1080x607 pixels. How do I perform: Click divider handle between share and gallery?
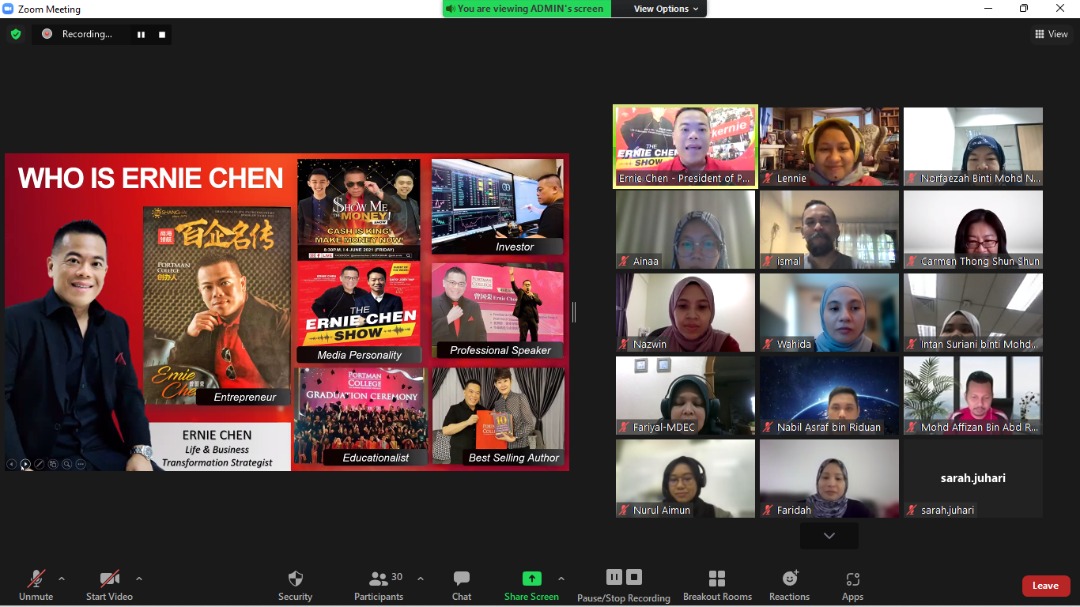click(574, 312)
